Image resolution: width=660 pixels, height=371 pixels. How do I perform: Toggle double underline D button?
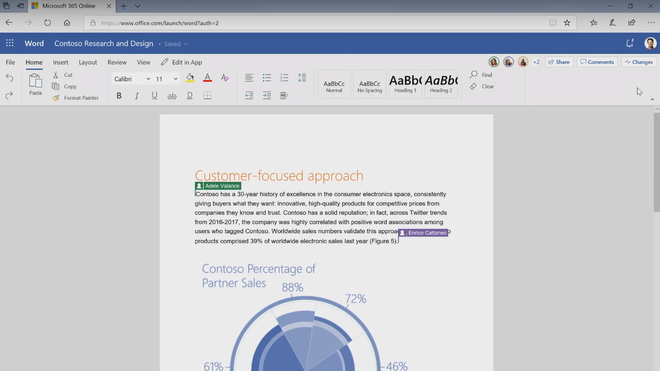[x=190, y=96]
